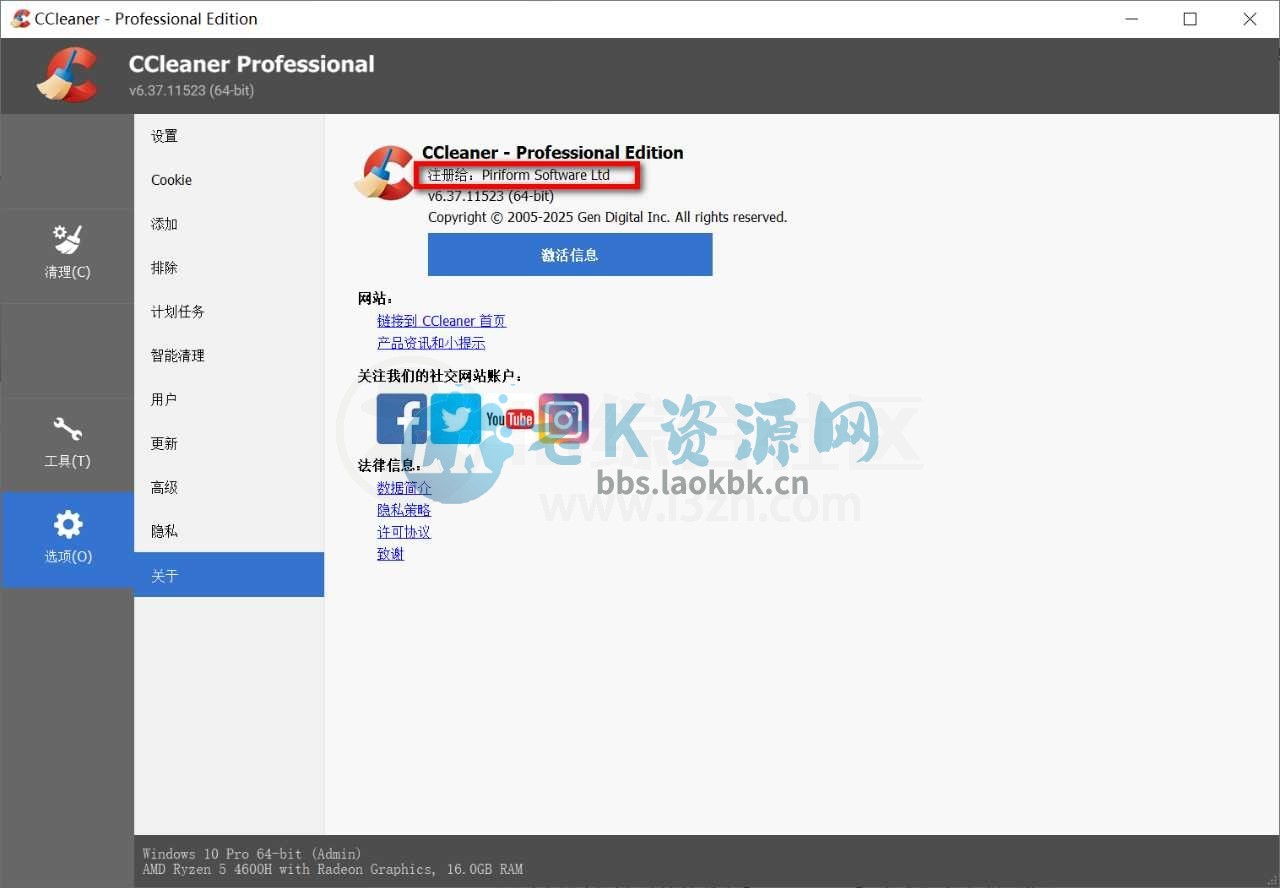Click the title bar CCleaner app icon
This screenshot has width=1280, height=888.
(x=20, y=18)
